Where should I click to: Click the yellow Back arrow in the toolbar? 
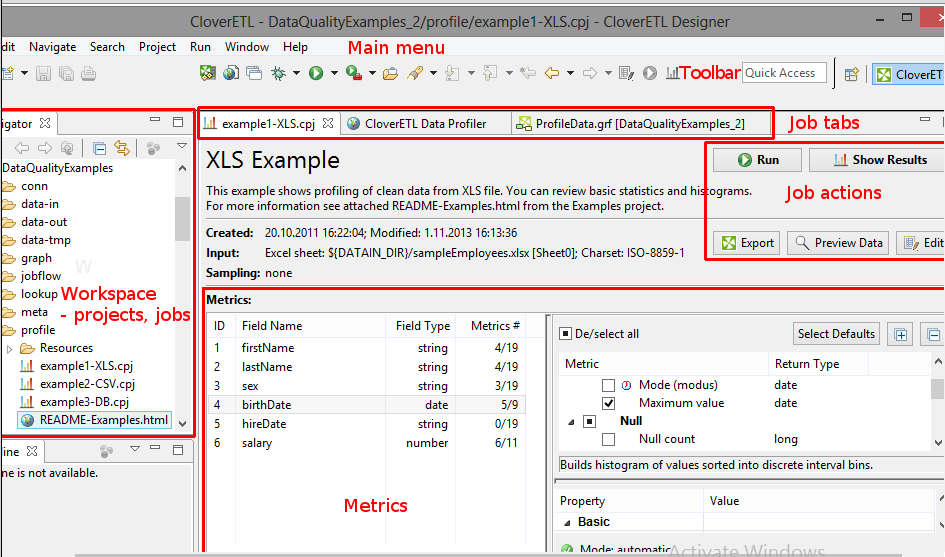tap(552, 73)
